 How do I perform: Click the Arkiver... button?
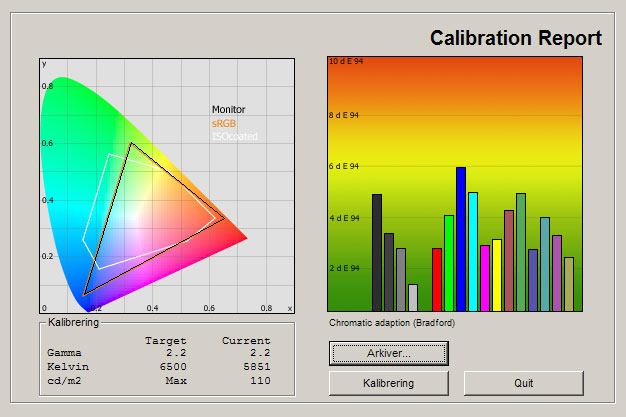389,353
